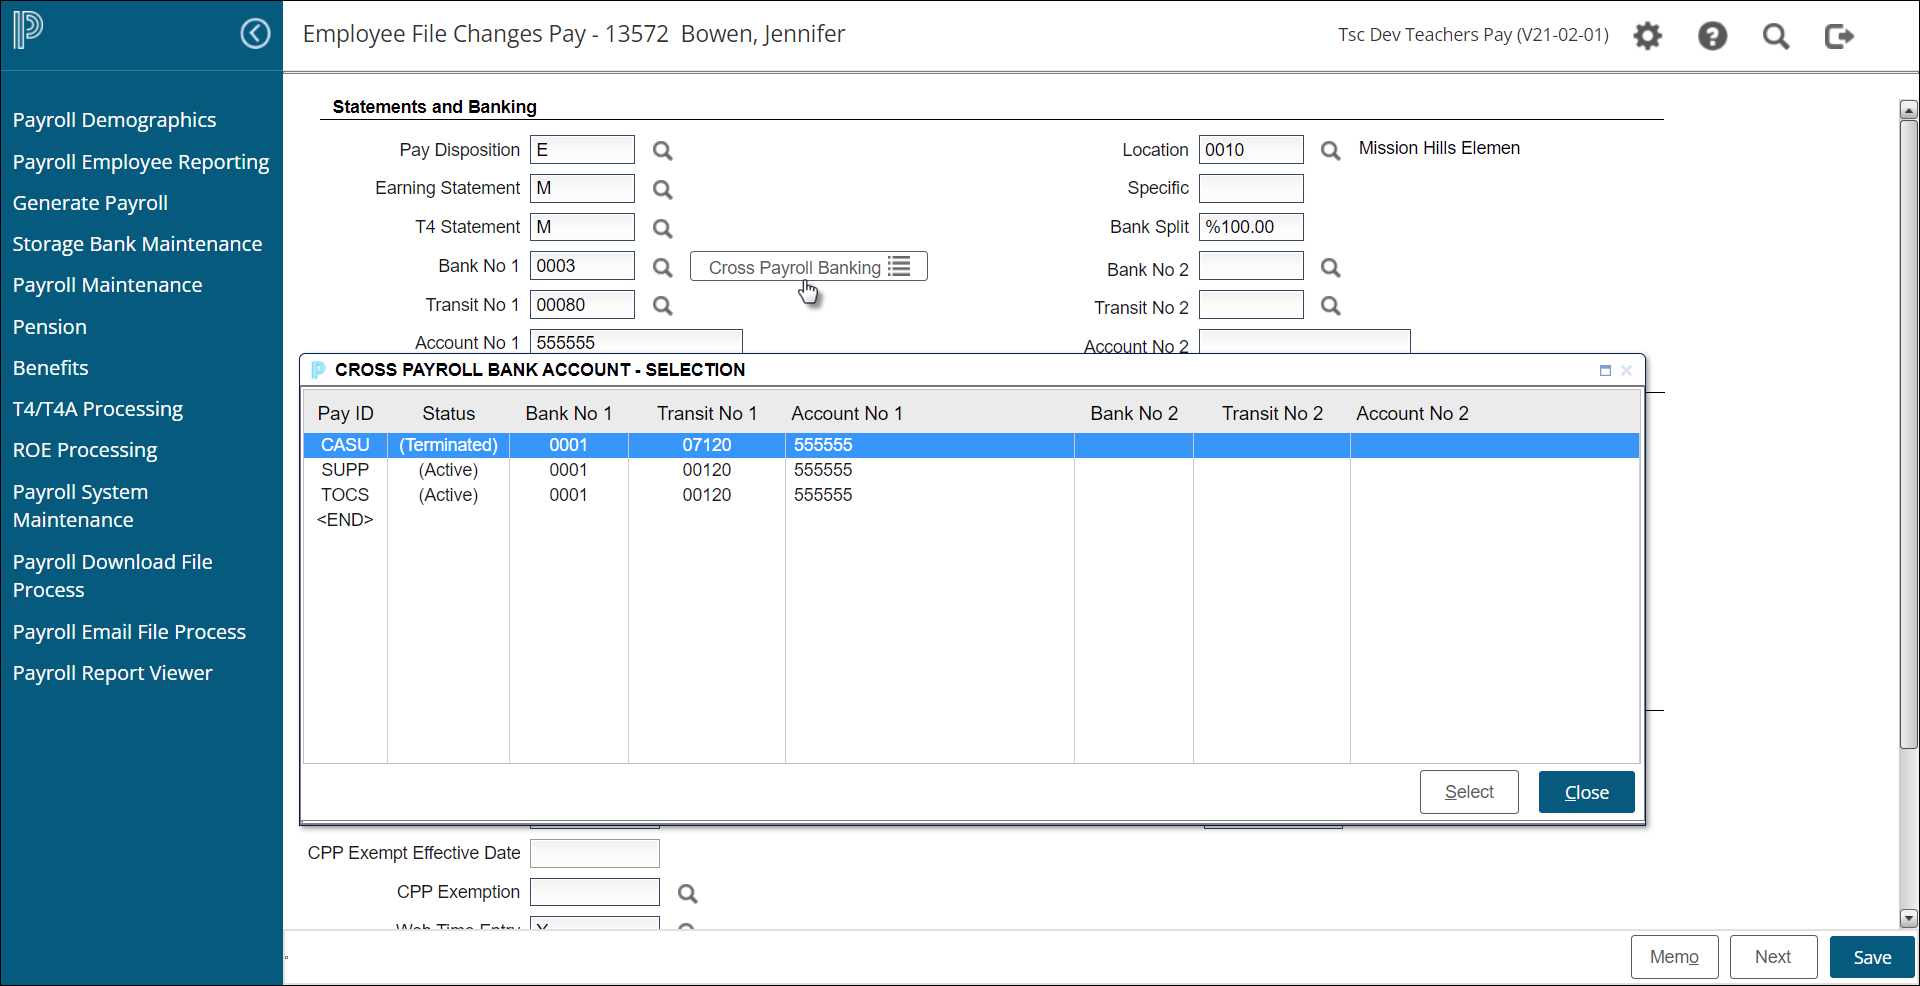Open help via the question mark icon
Image resolution: width=1920 pixels, height=986 pixels.
[x=1712, y=37]
